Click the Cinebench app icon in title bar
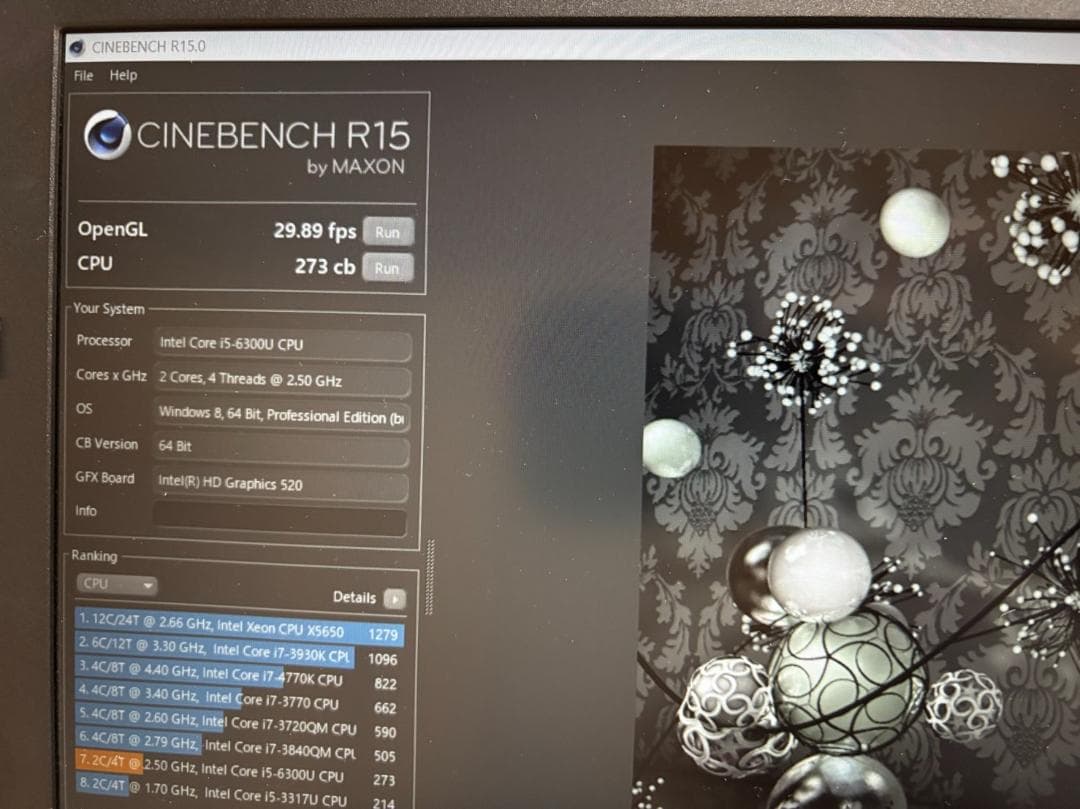Screen dimensions: 1080x809 (x=78, y=47)
